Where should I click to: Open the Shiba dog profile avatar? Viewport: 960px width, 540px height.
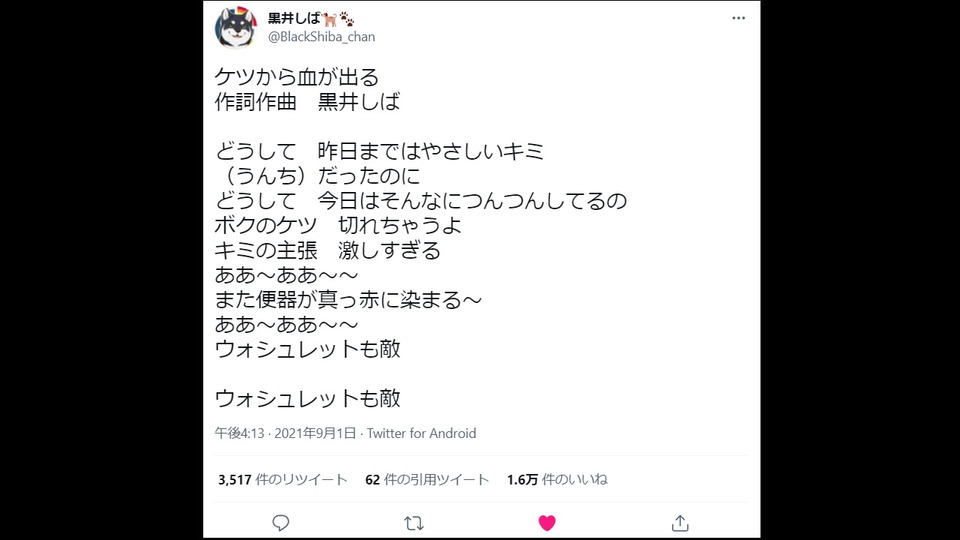tap(236, 28)
